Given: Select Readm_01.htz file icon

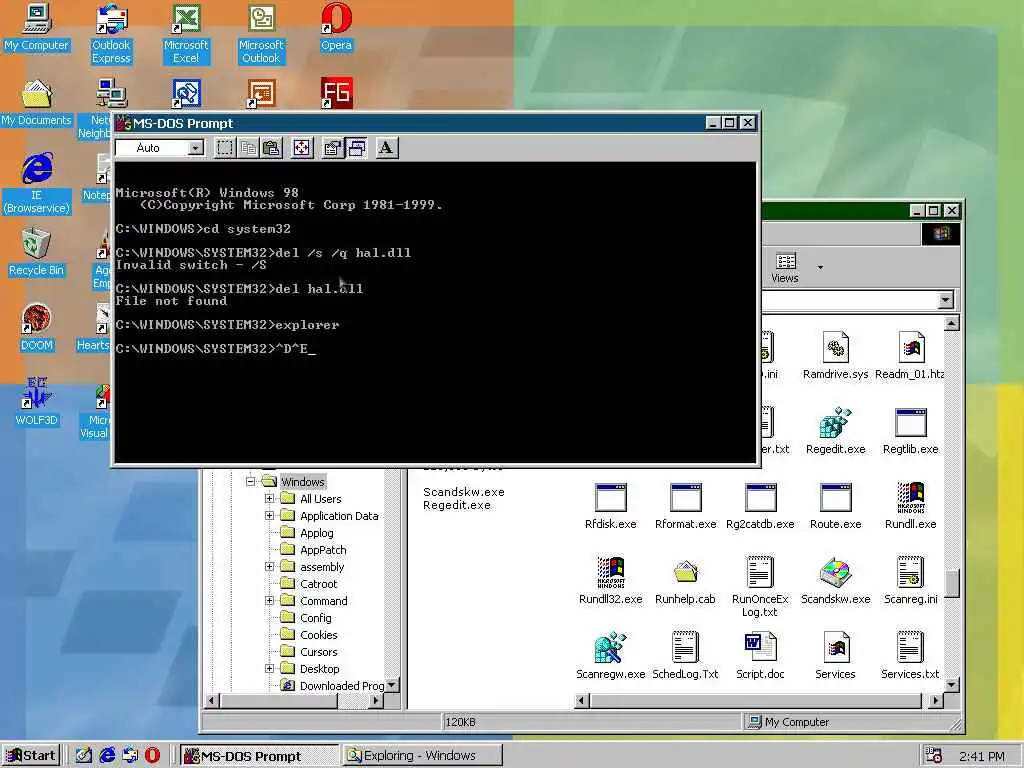Looking at the screenshot, I should click(x=910, y=356).
